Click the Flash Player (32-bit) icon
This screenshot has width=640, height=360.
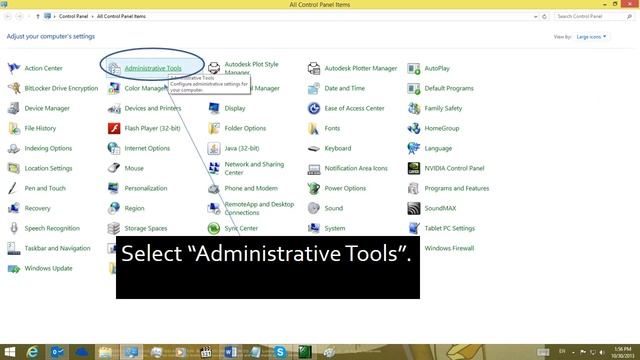tap(114, 128)
